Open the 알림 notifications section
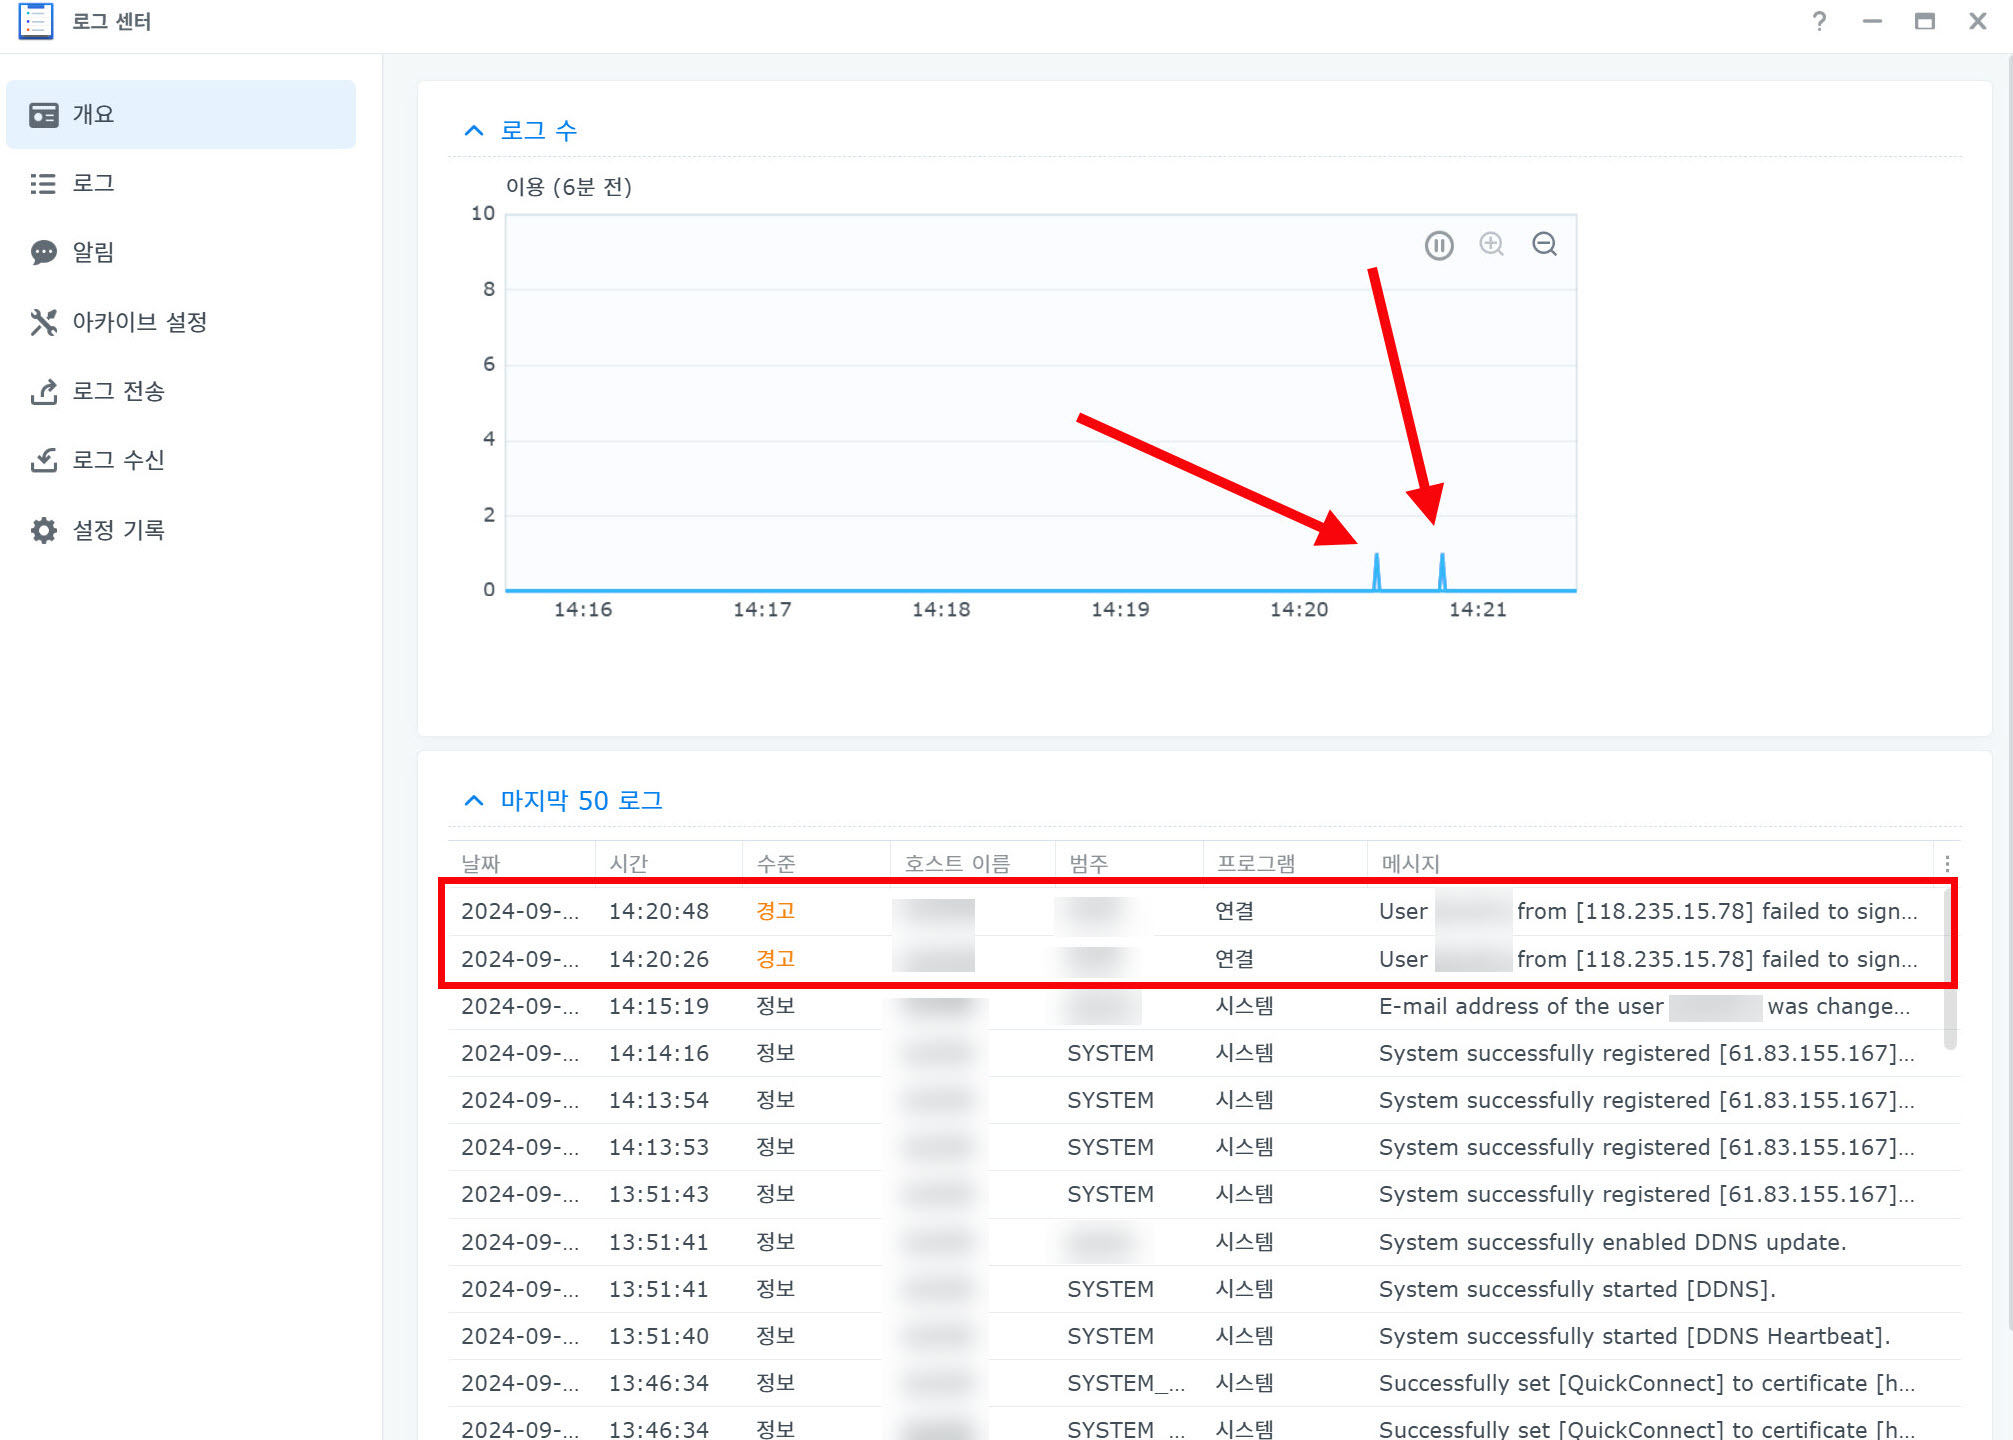 pyautogui.click(x=93, y=253)
